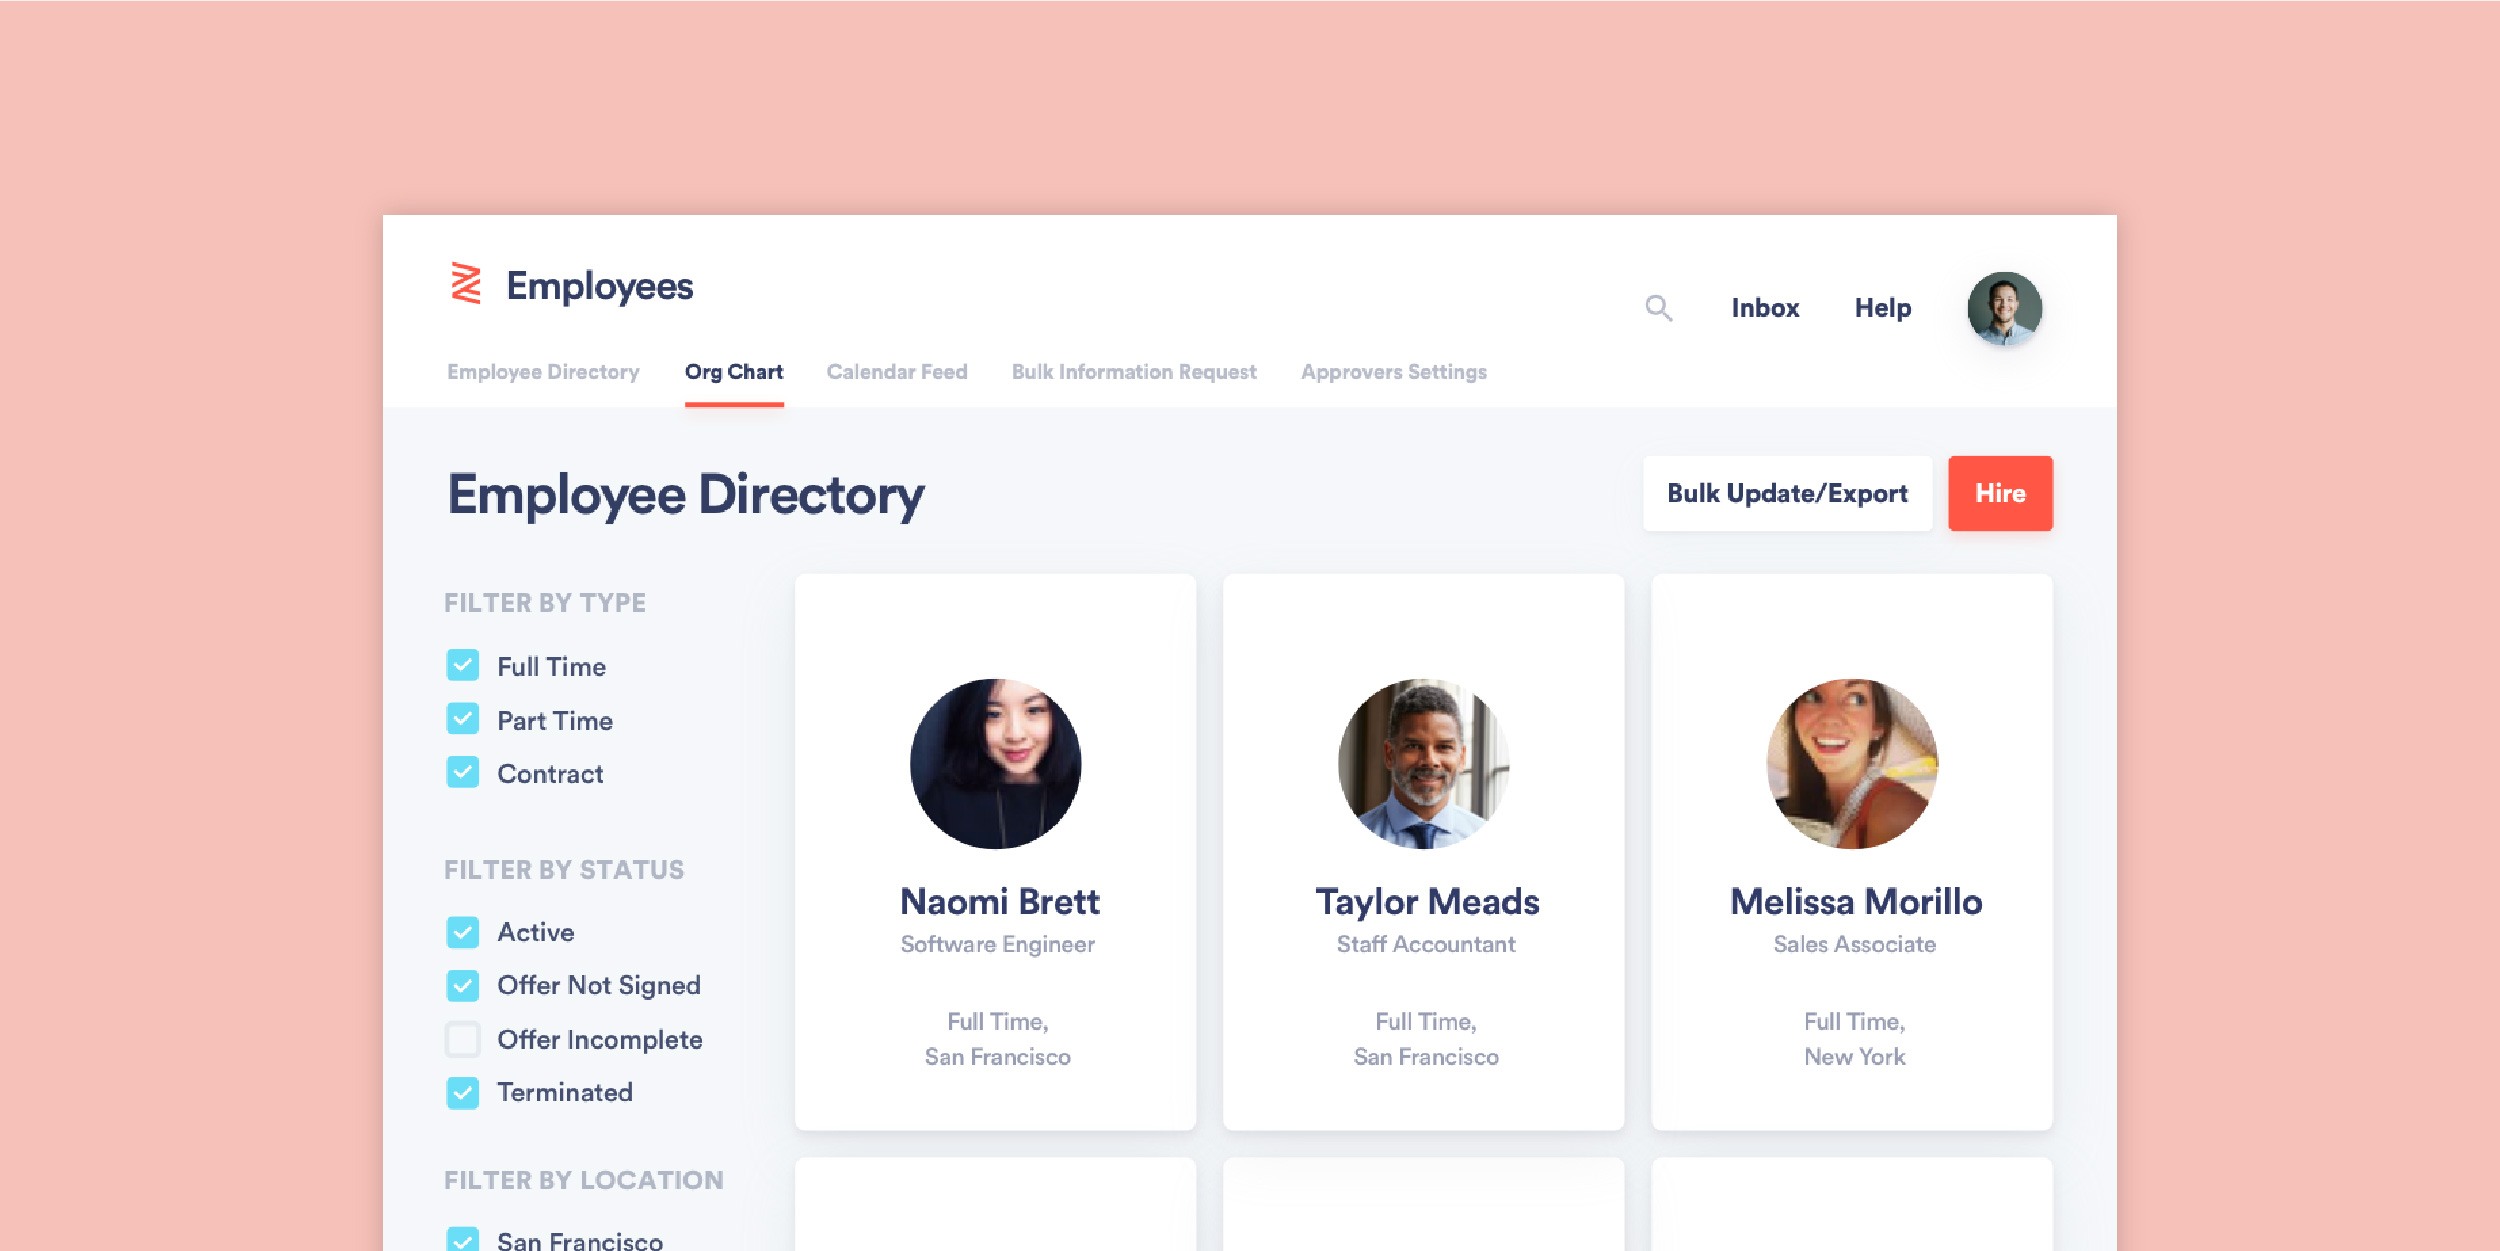Viewport: 2500px width, 1251px height.
Task: Enable the Offer Incomplete status filter
Action: [x=462, y=1039]
